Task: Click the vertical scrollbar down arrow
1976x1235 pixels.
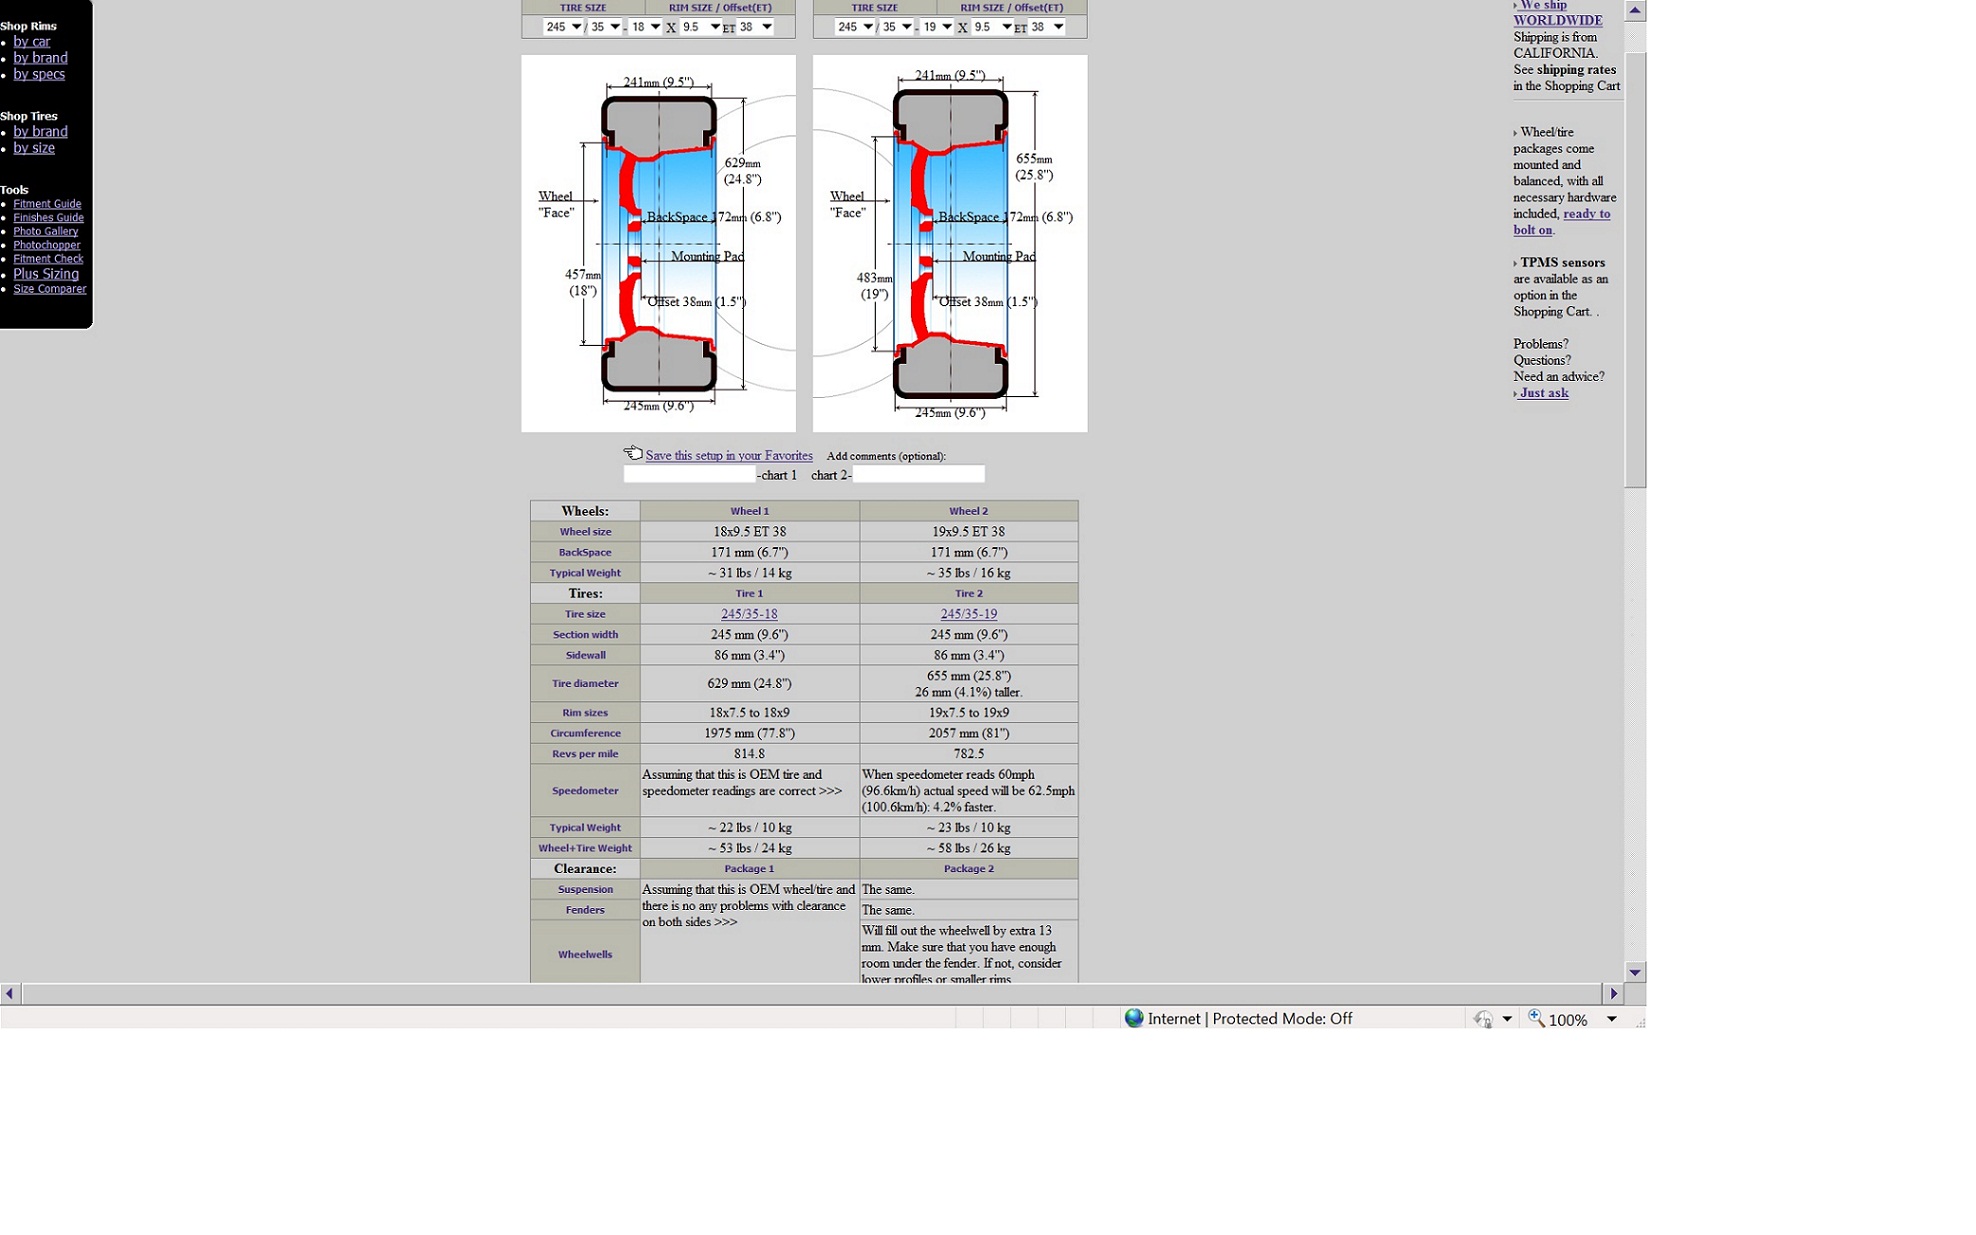Action: 1634,972
